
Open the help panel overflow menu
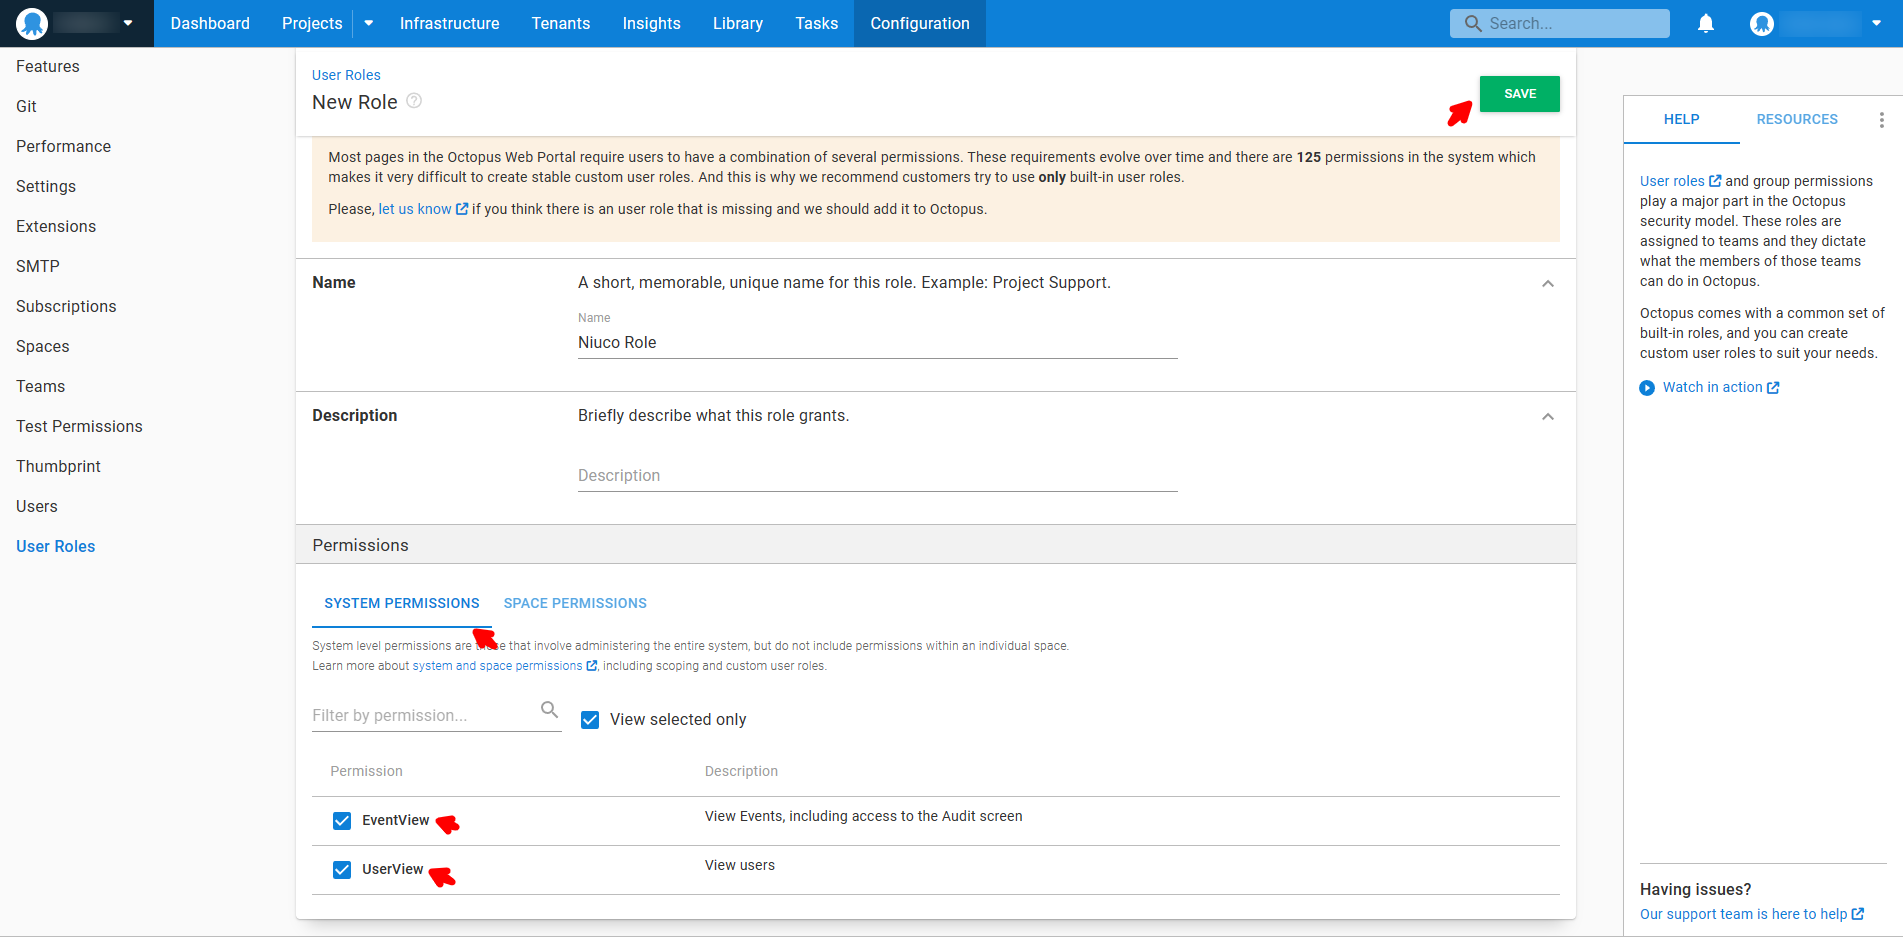point(1882,119)
